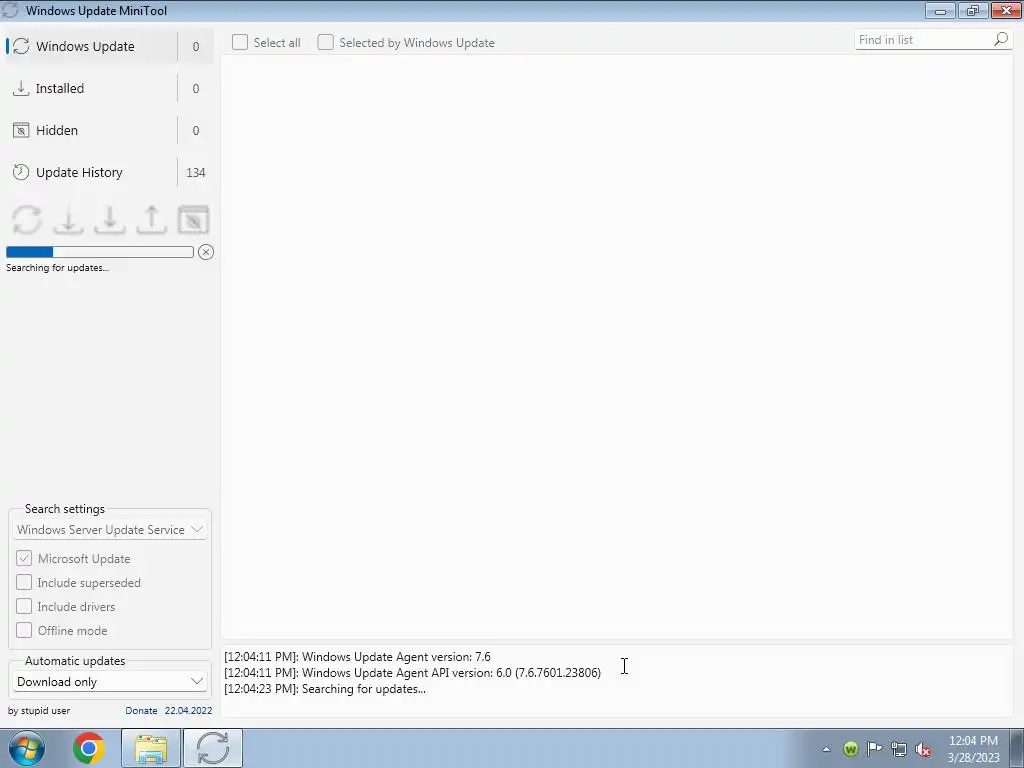Click the Show desktop strip
This screenshot has height=768, width=1024.
point(1017,748)
